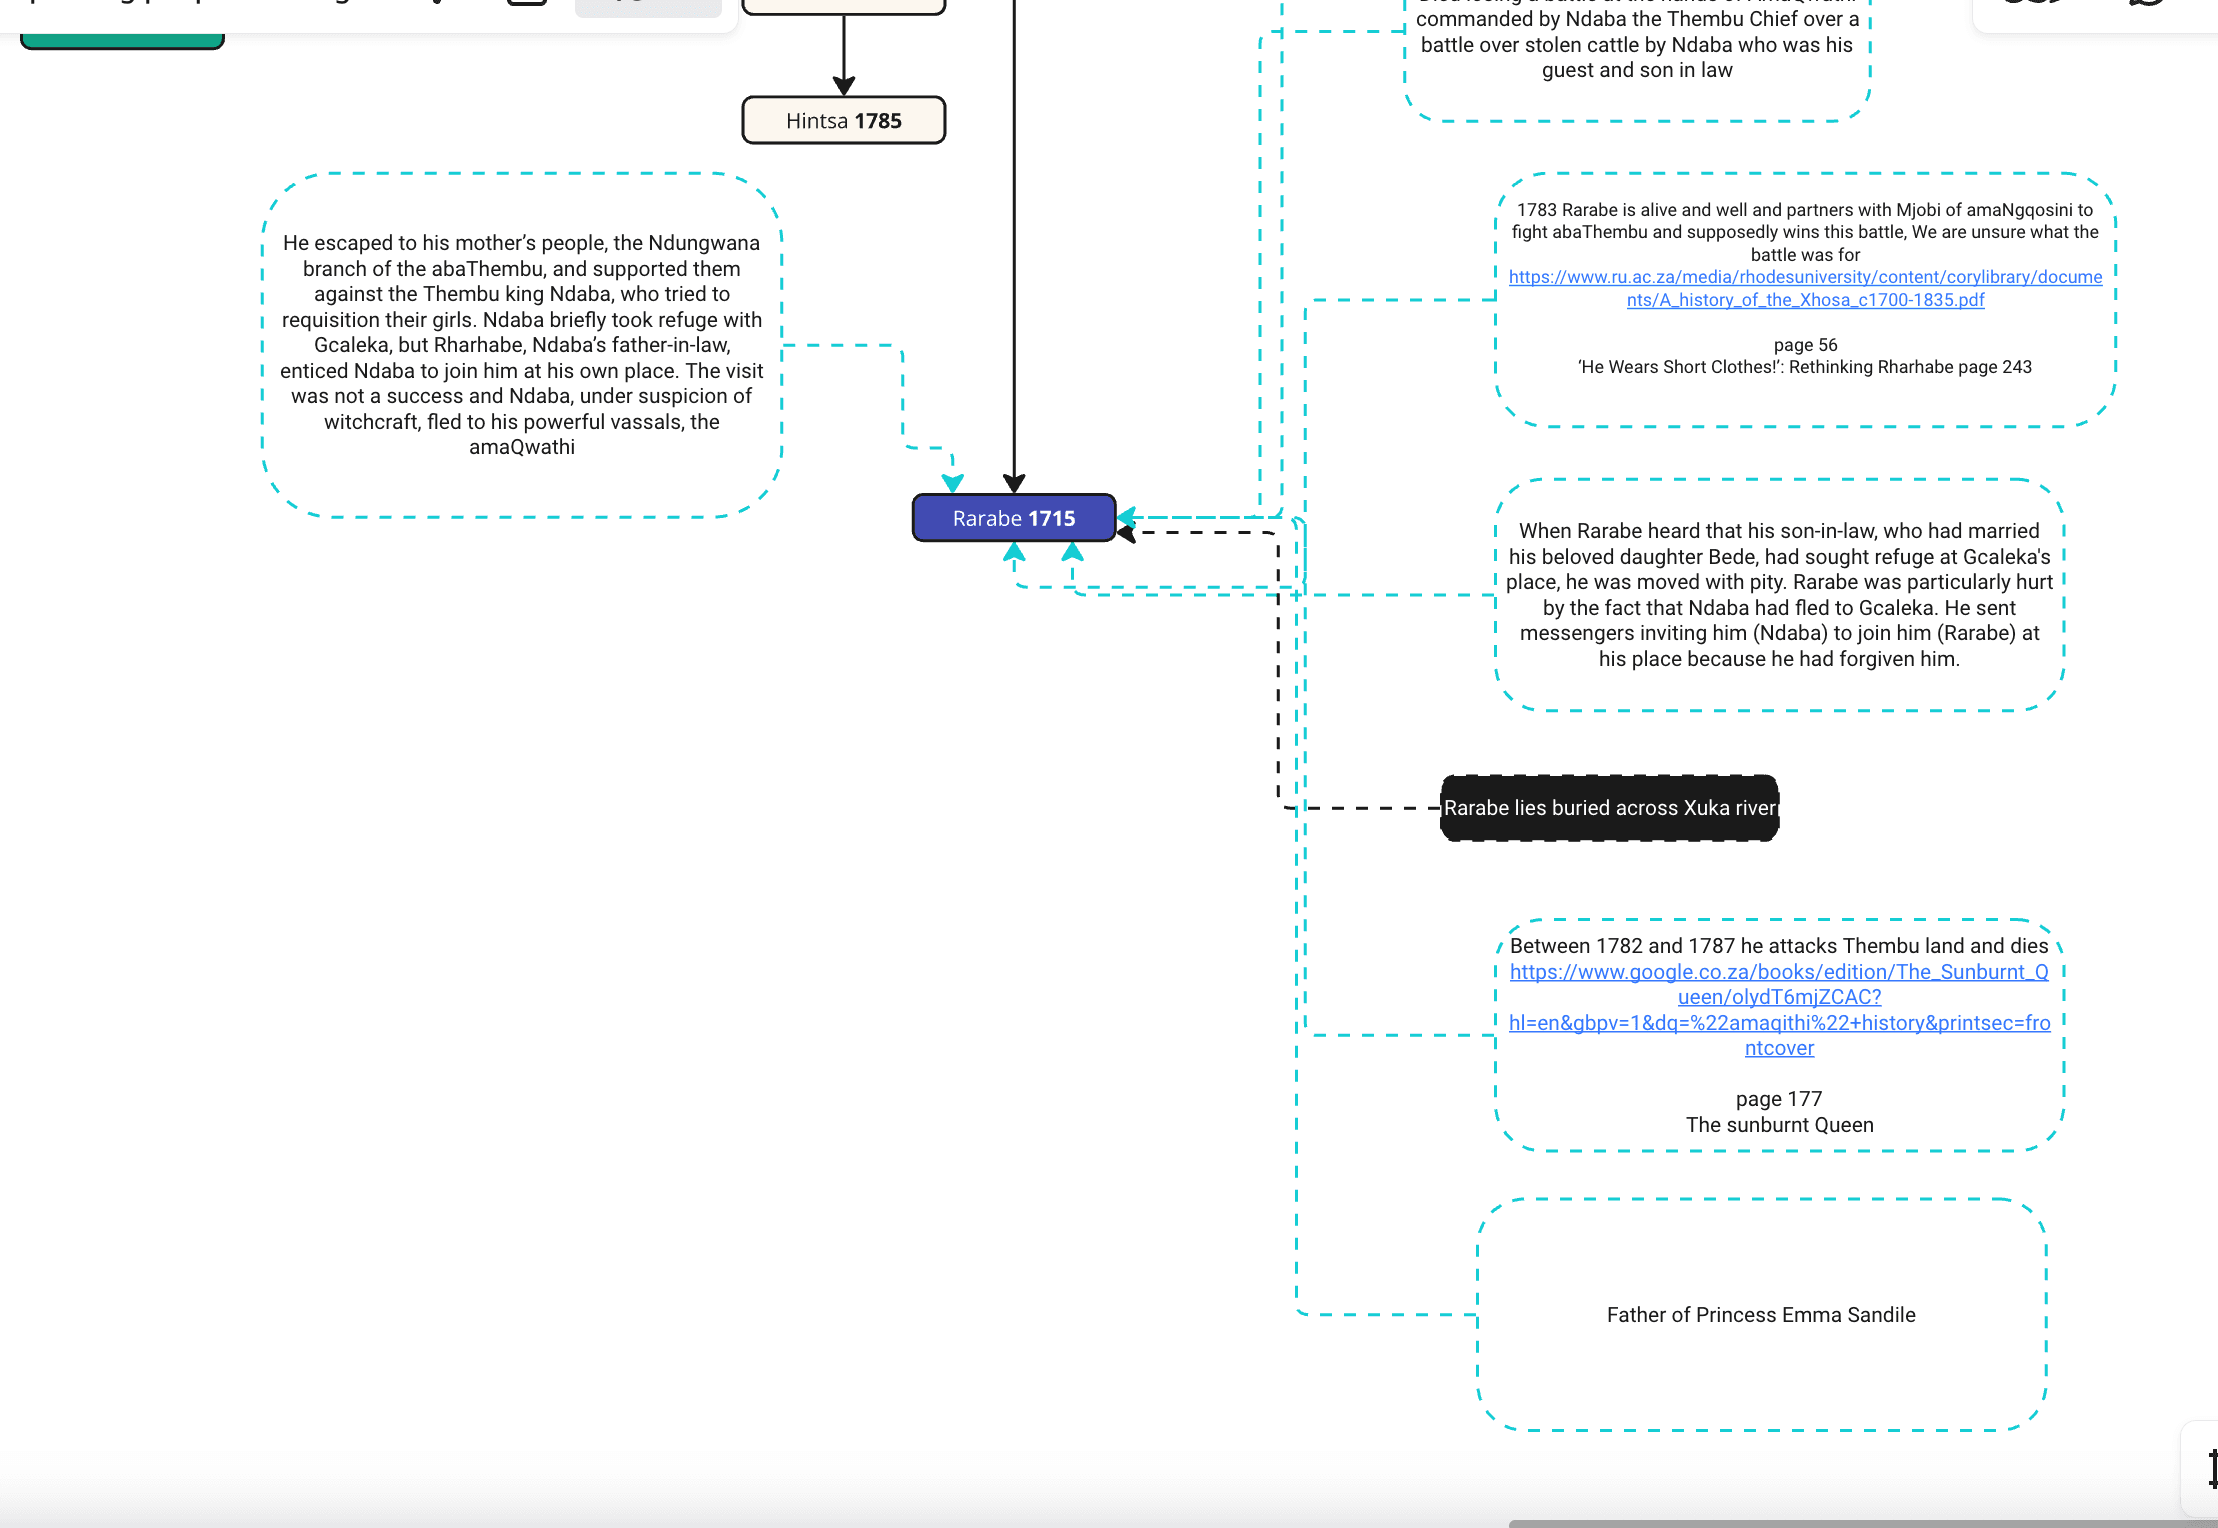This screenshot has width=2218, height=1528.
Task: Select the blue Rarabe 1715 node
Action: click(x=1014, y=518)
